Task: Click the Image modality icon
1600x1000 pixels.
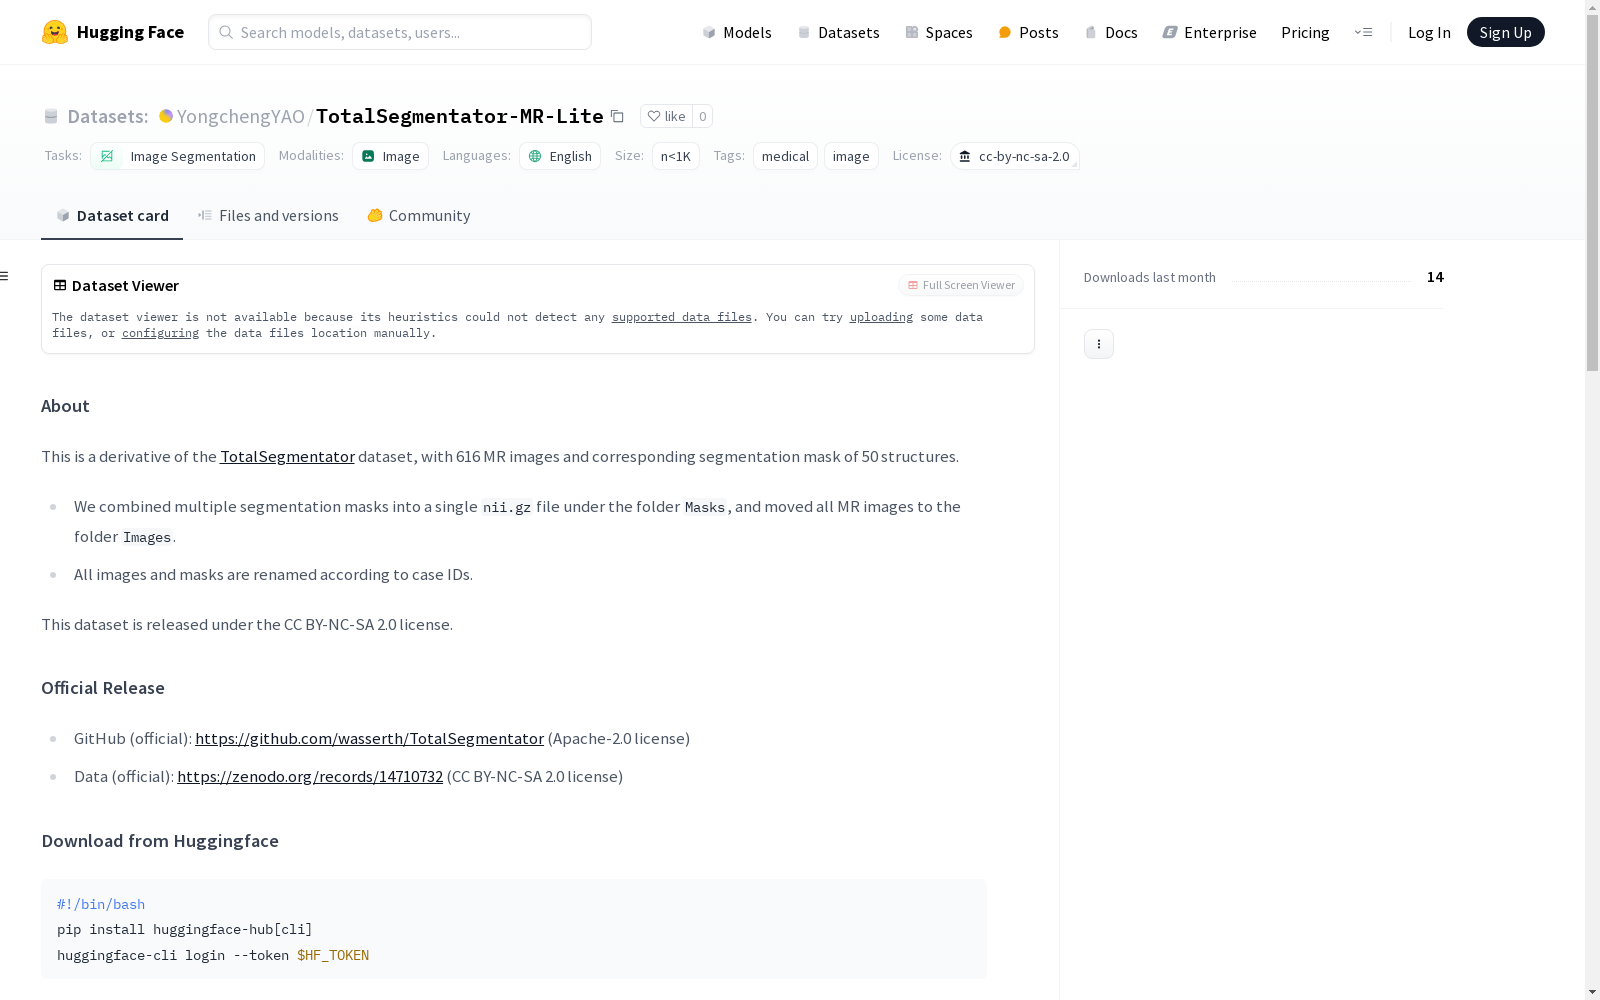Action: tap(368, 156)
